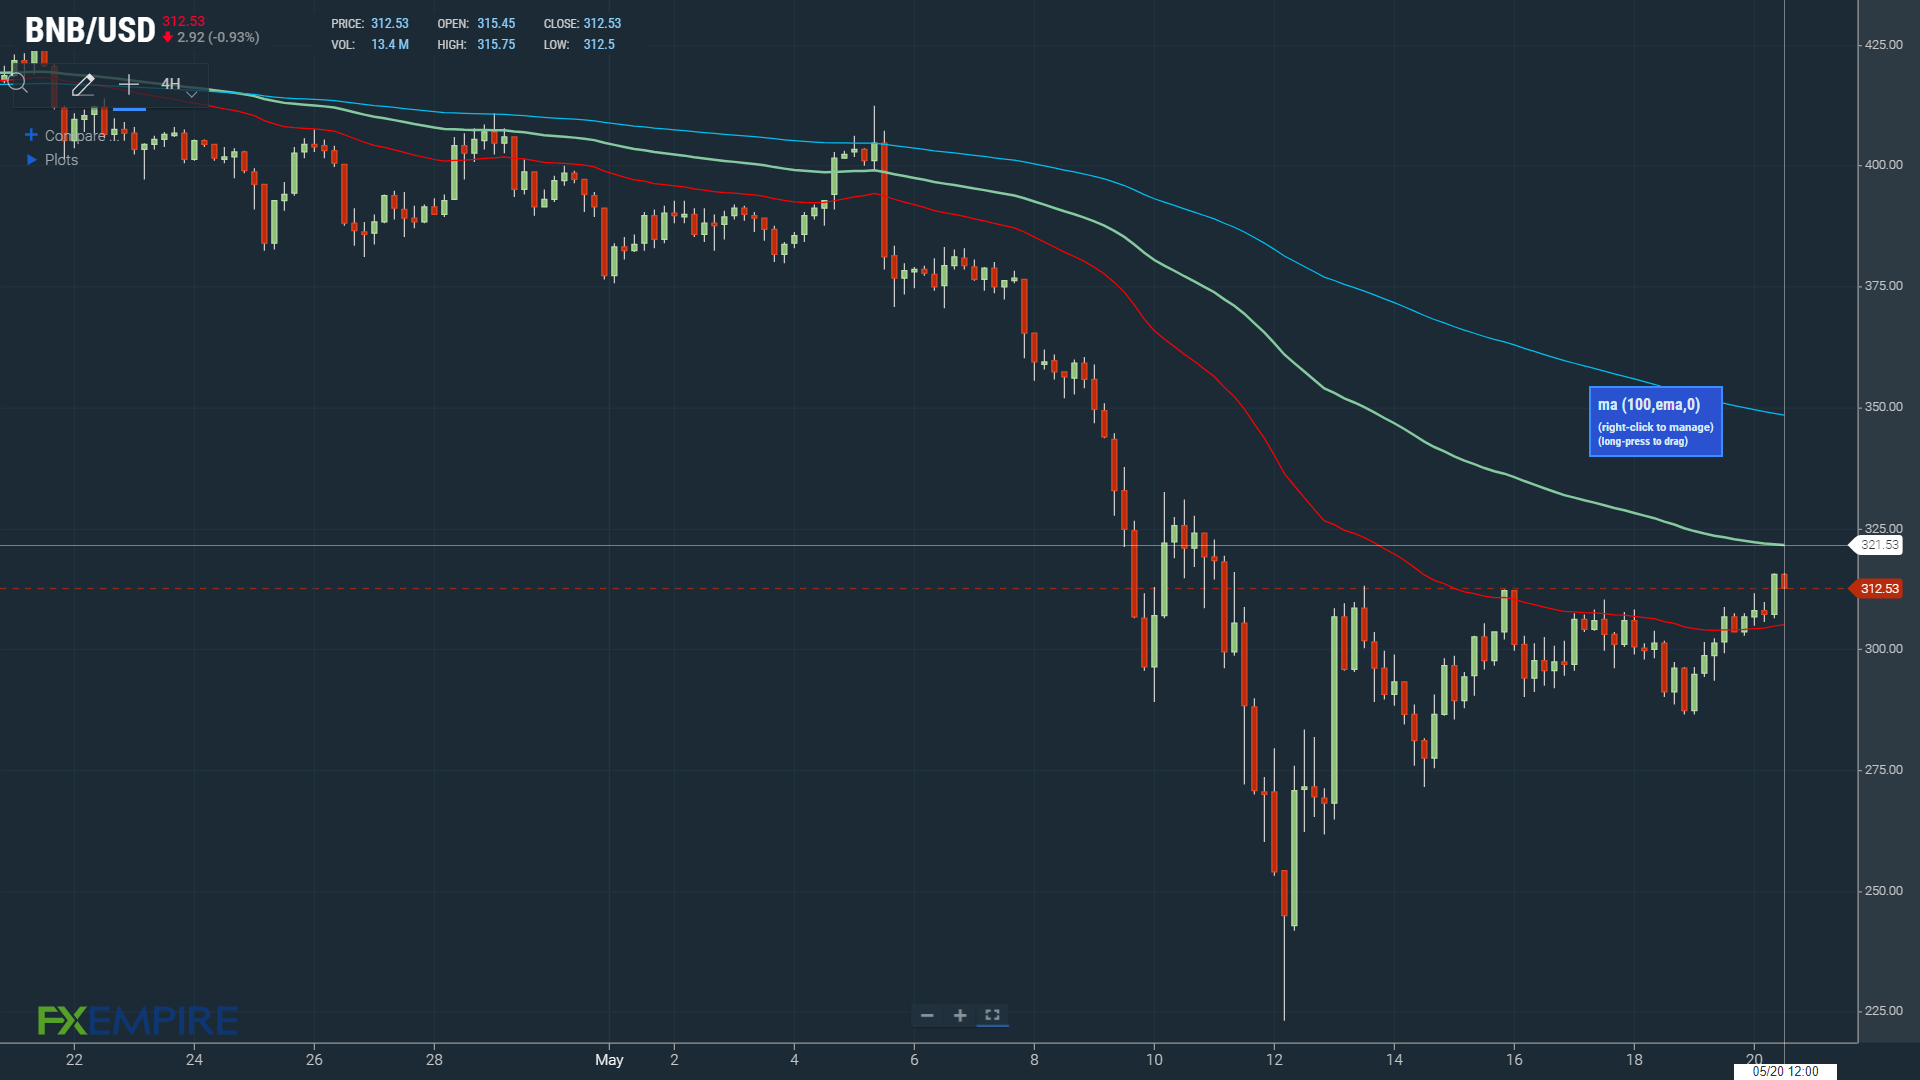Click the 350.00 price axis label
Viewport: 1920px width, 1080px height.
(1883, 406)
